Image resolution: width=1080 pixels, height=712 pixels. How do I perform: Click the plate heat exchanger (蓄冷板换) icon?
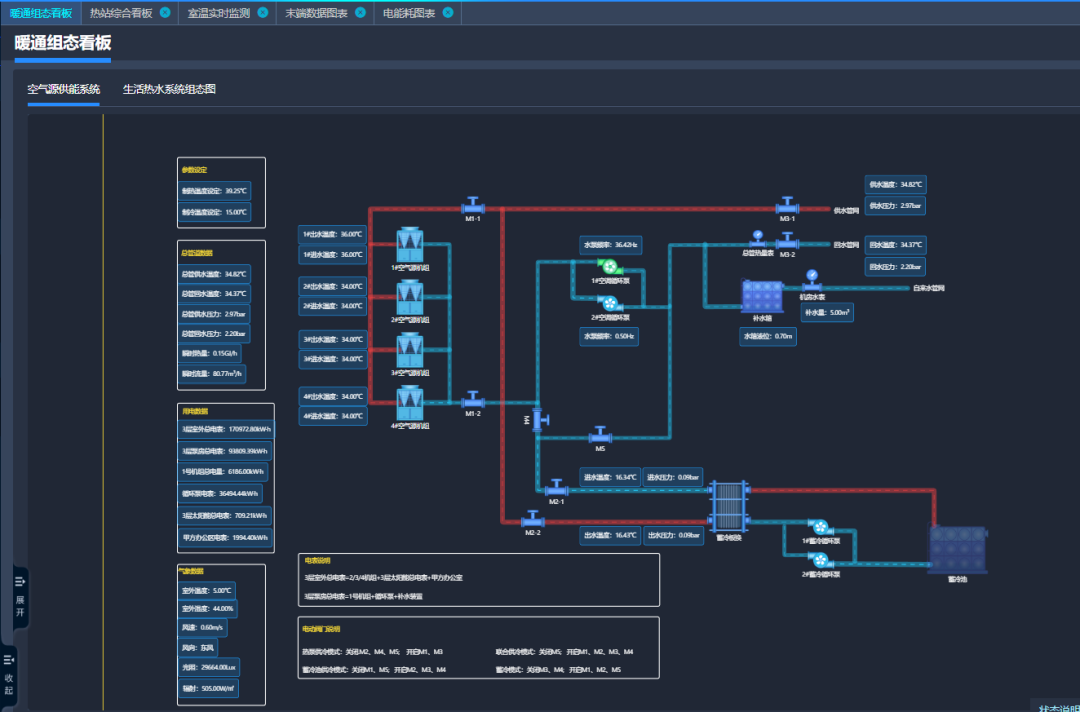(729, 507)
